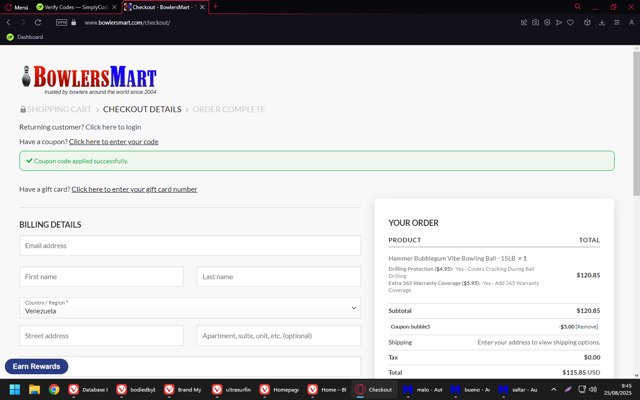Click the Apartment, suite, unit field
Image resolution: width=640 pixels, height=400 pixels.
click(278, 336)
